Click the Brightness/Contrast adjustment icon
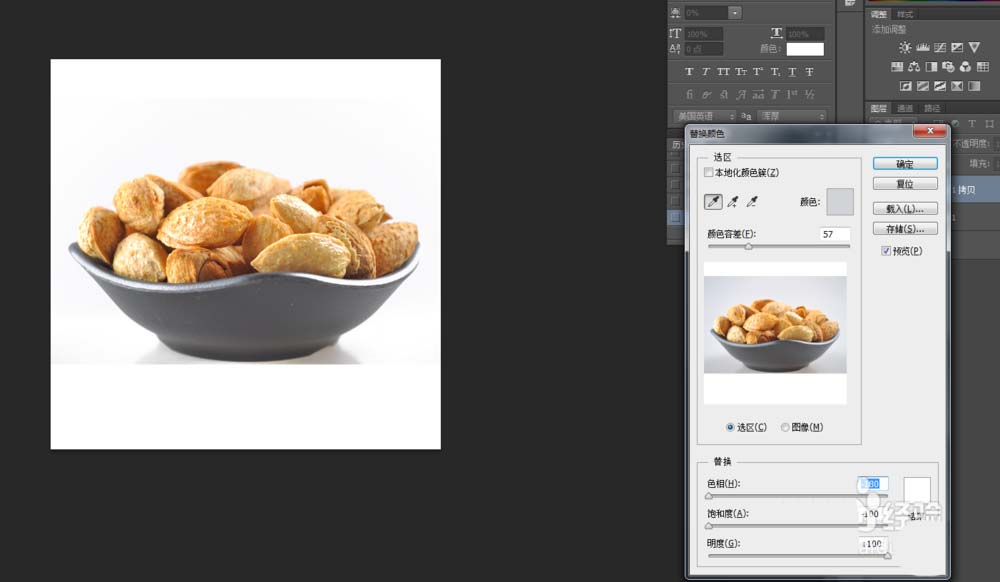This screenshot has width=1000, height=582. click(x=906, y=47)
